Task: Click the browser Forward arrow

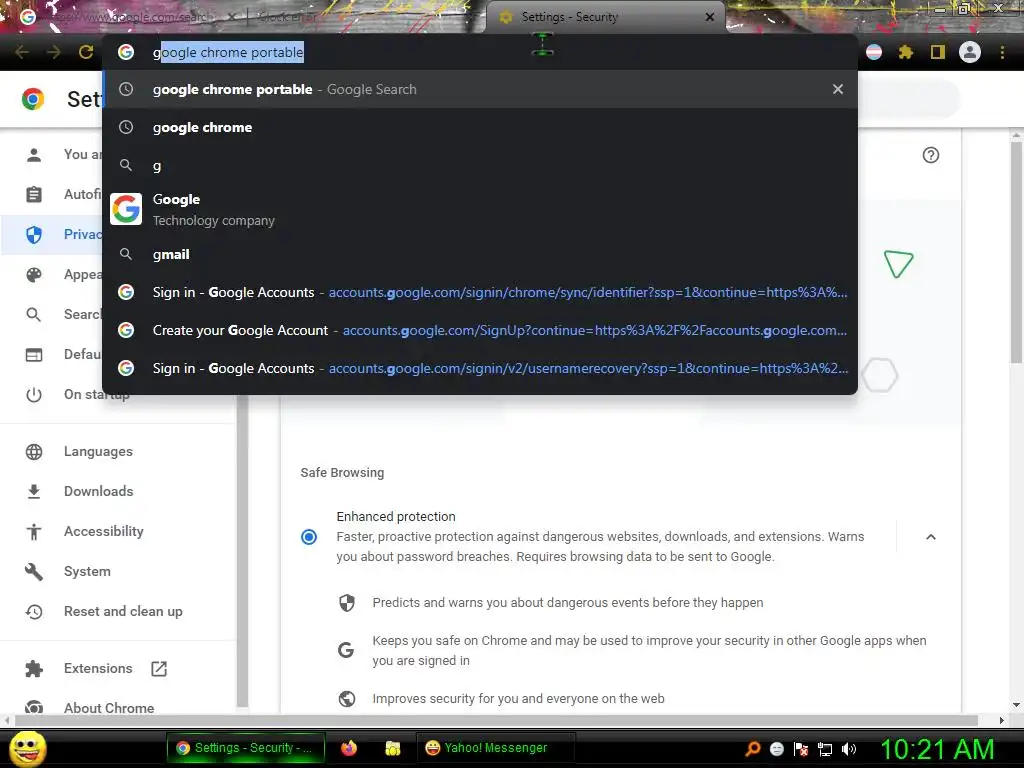Action: (x=54, y=52)
